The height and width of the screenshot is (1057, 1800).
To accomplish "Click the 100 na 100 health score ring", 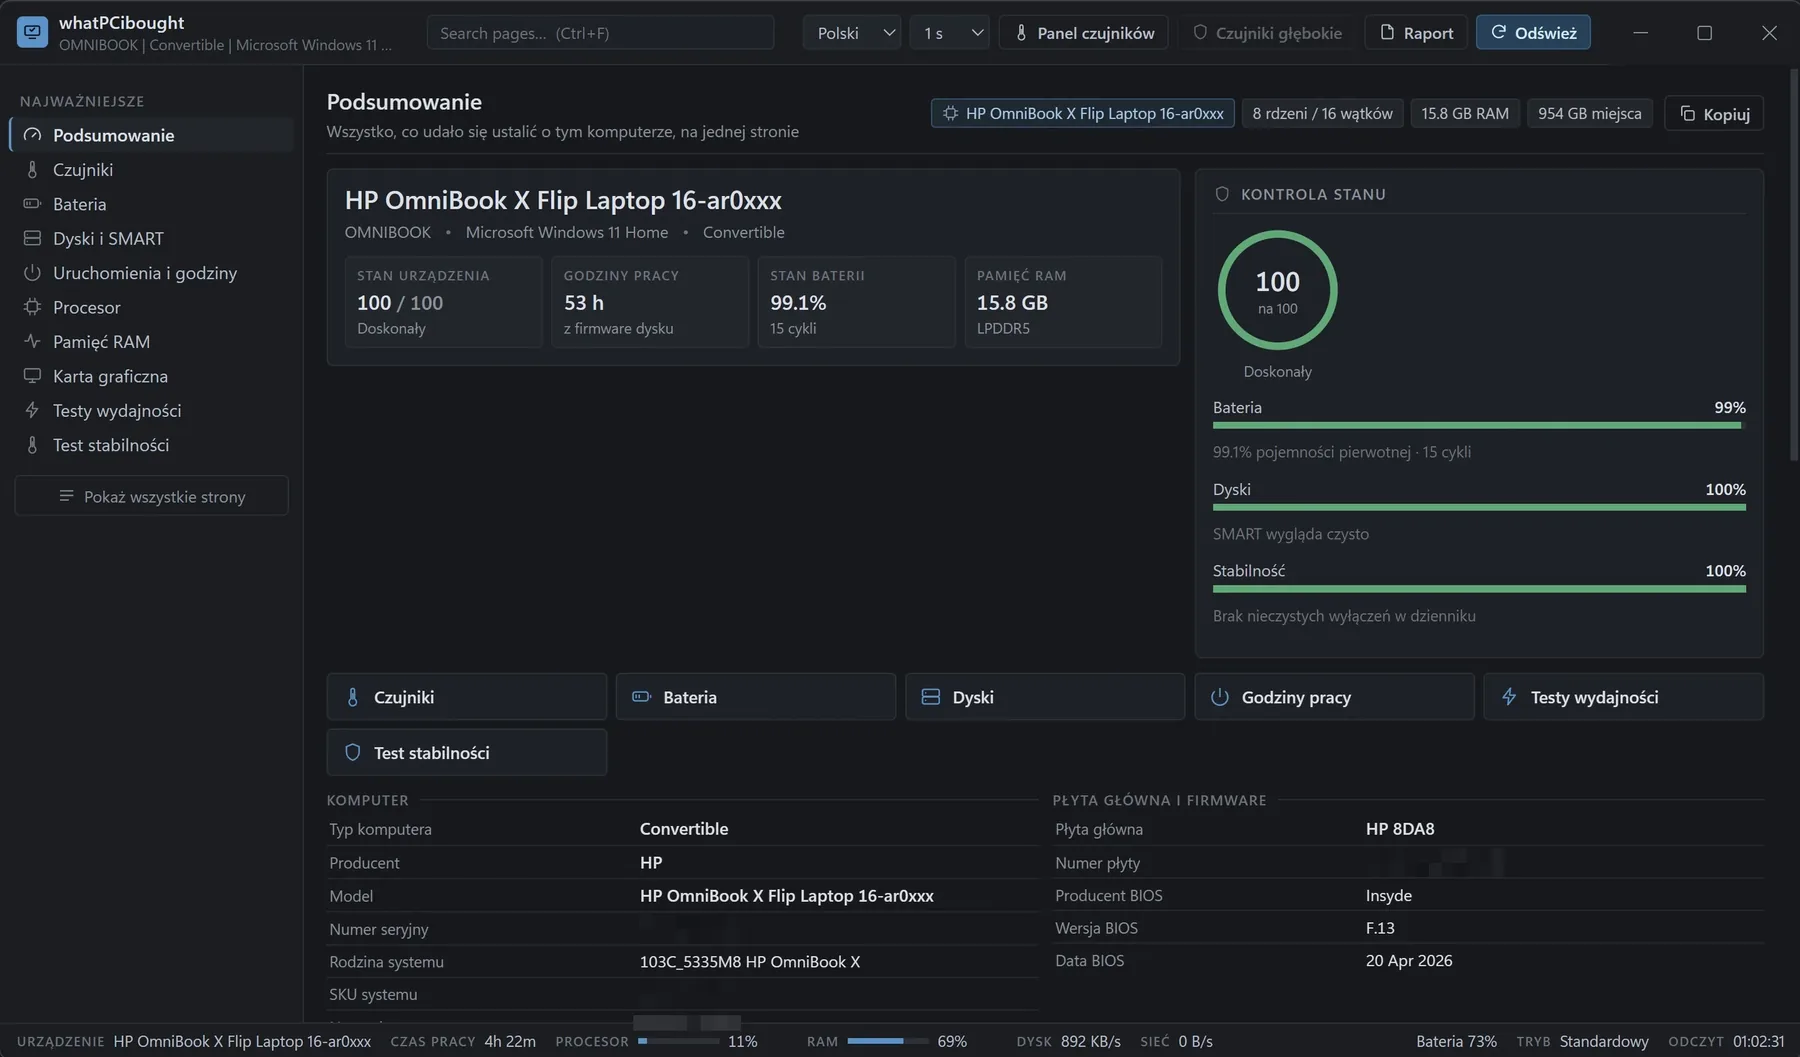I will pyautogui.click(x=1278, y=290).
